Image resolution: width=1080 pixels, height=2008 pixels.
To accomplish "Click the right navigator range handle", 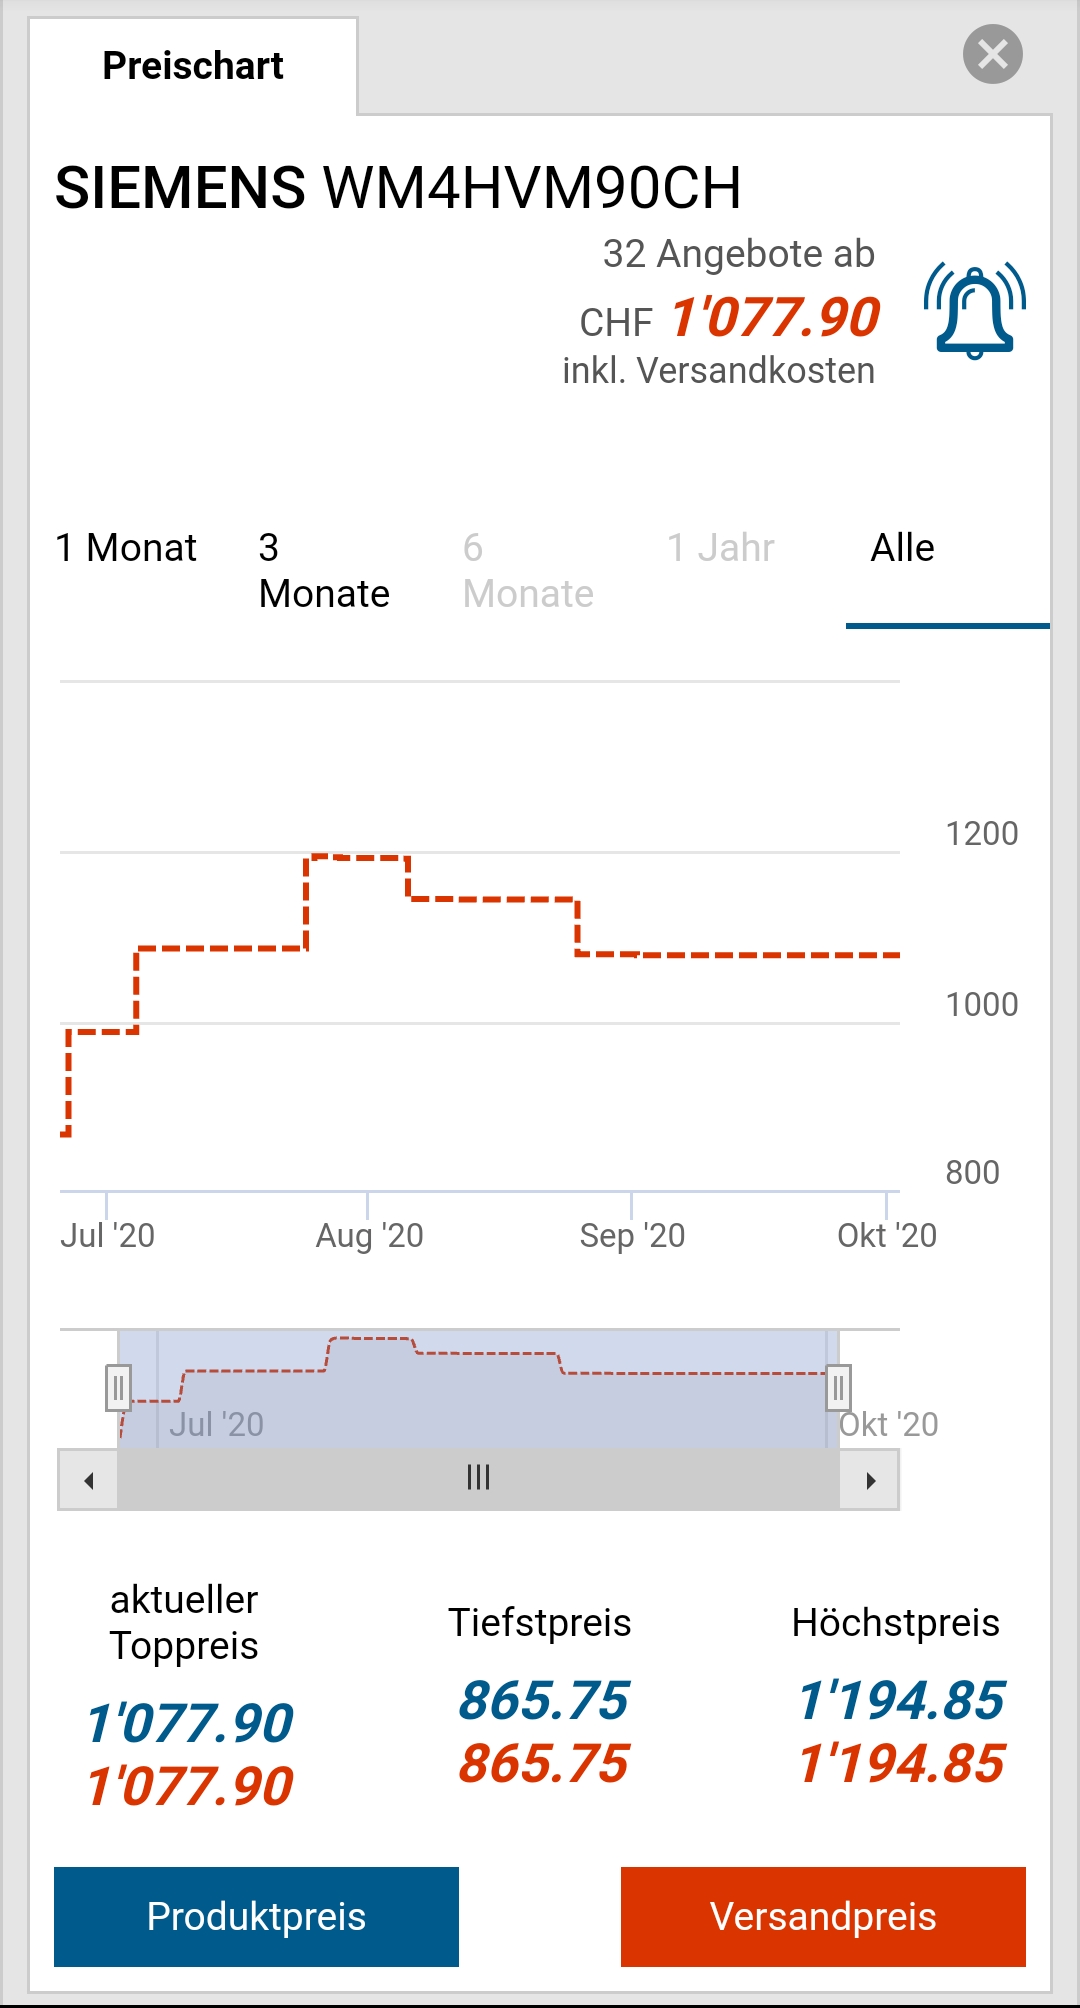I will coord(838,1388).
